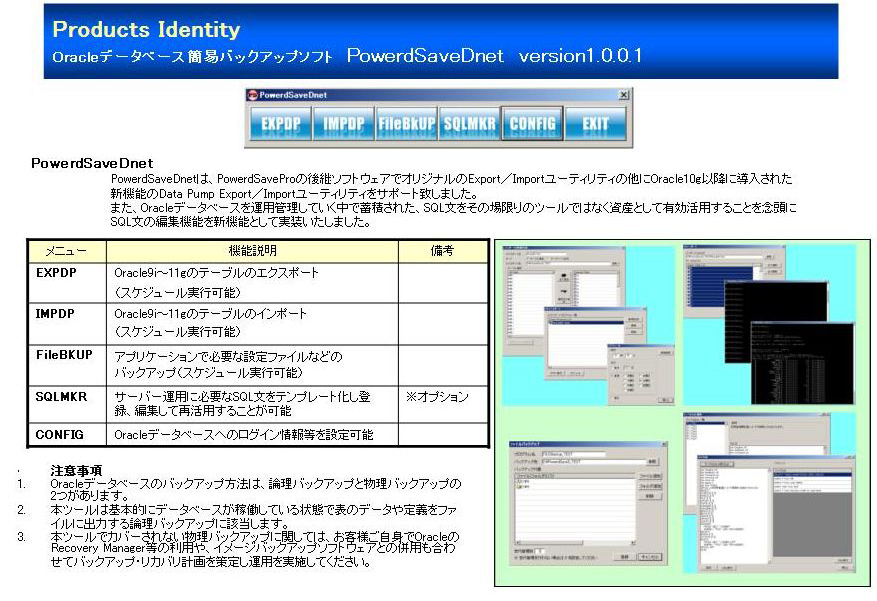
Task: Click "Oracle9i～11gのテーブルのエクスポート" description text
Action: click(216, 273)
